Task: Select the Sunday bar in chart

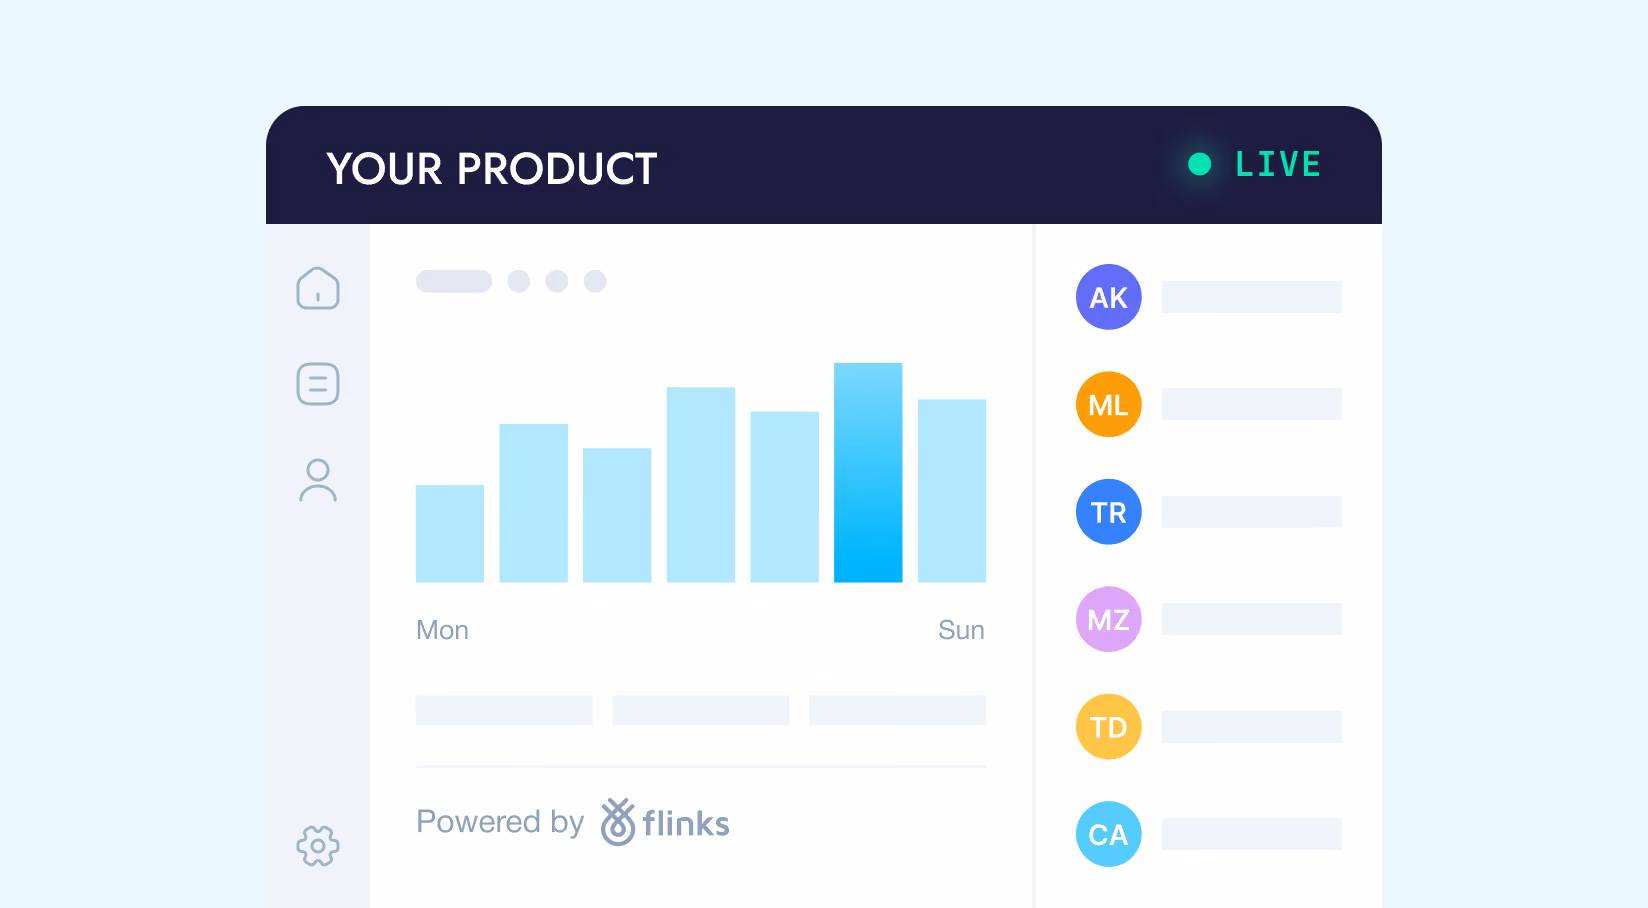Action: 952,490
